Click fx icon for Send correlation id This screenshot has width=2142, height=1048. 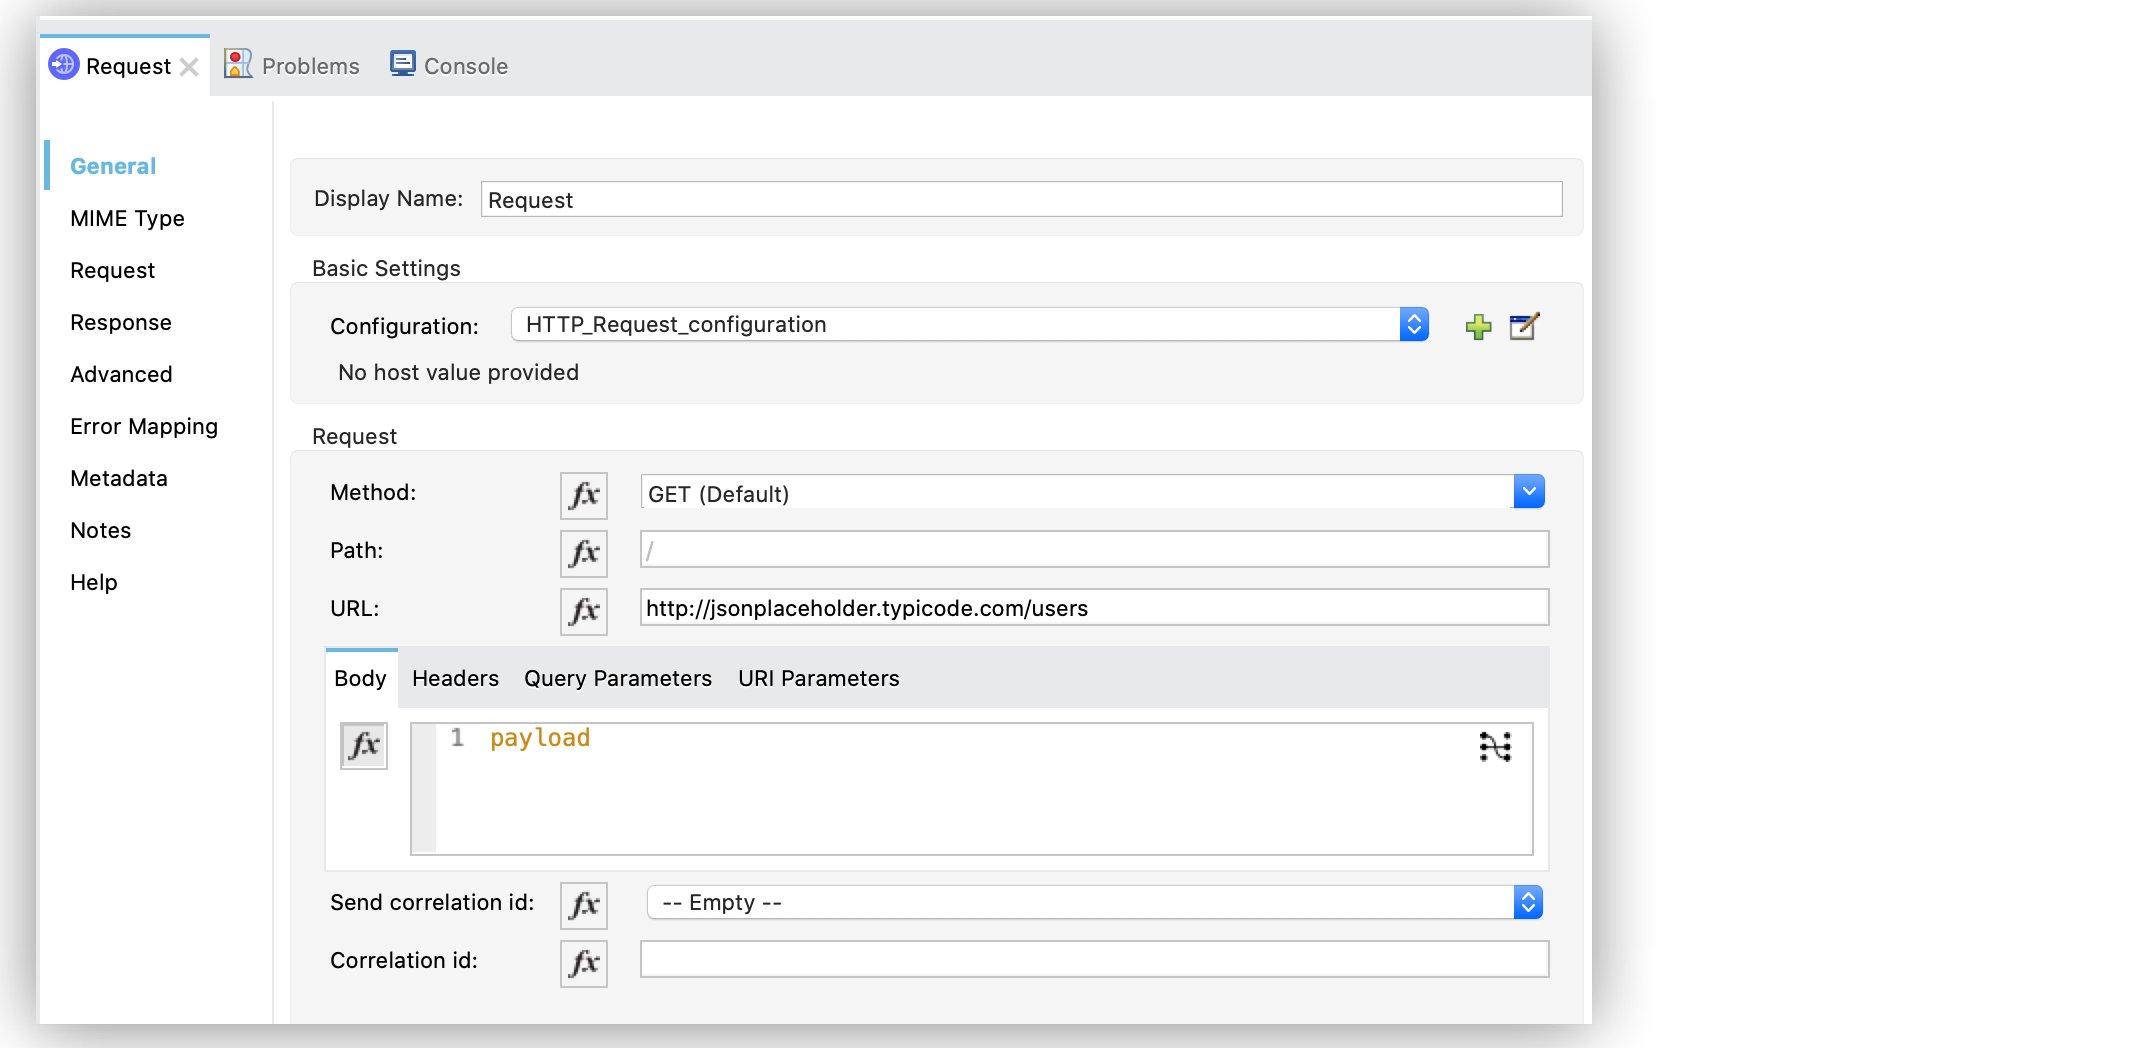point(584,905)
